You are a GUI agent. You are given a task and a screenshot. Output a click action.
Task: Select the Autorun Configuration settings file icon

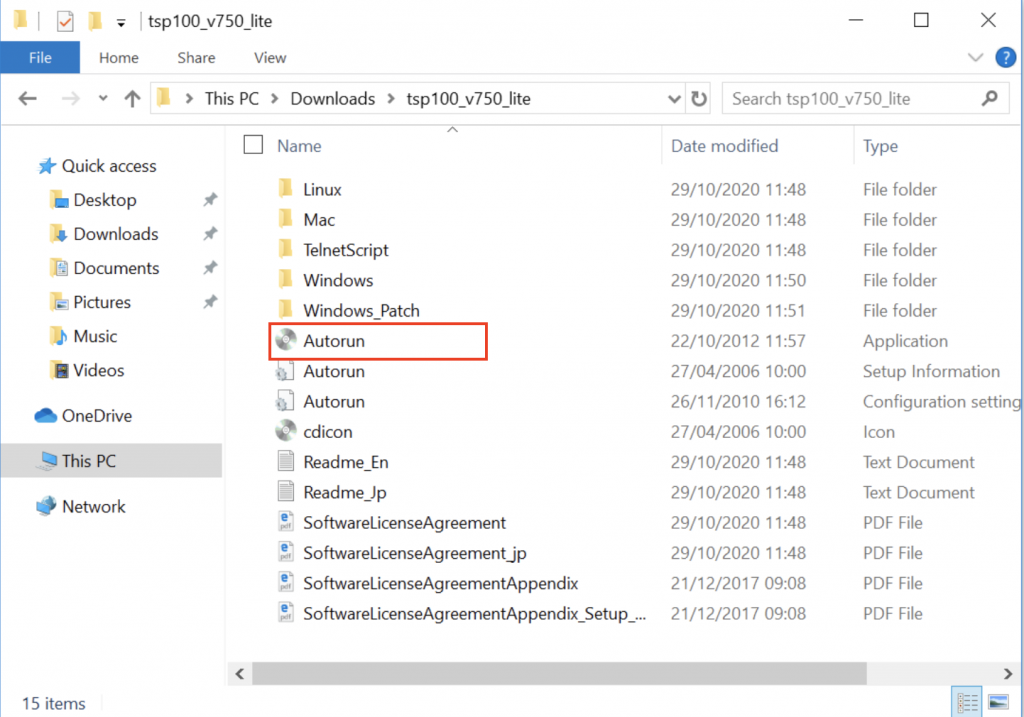click(284, 401)
